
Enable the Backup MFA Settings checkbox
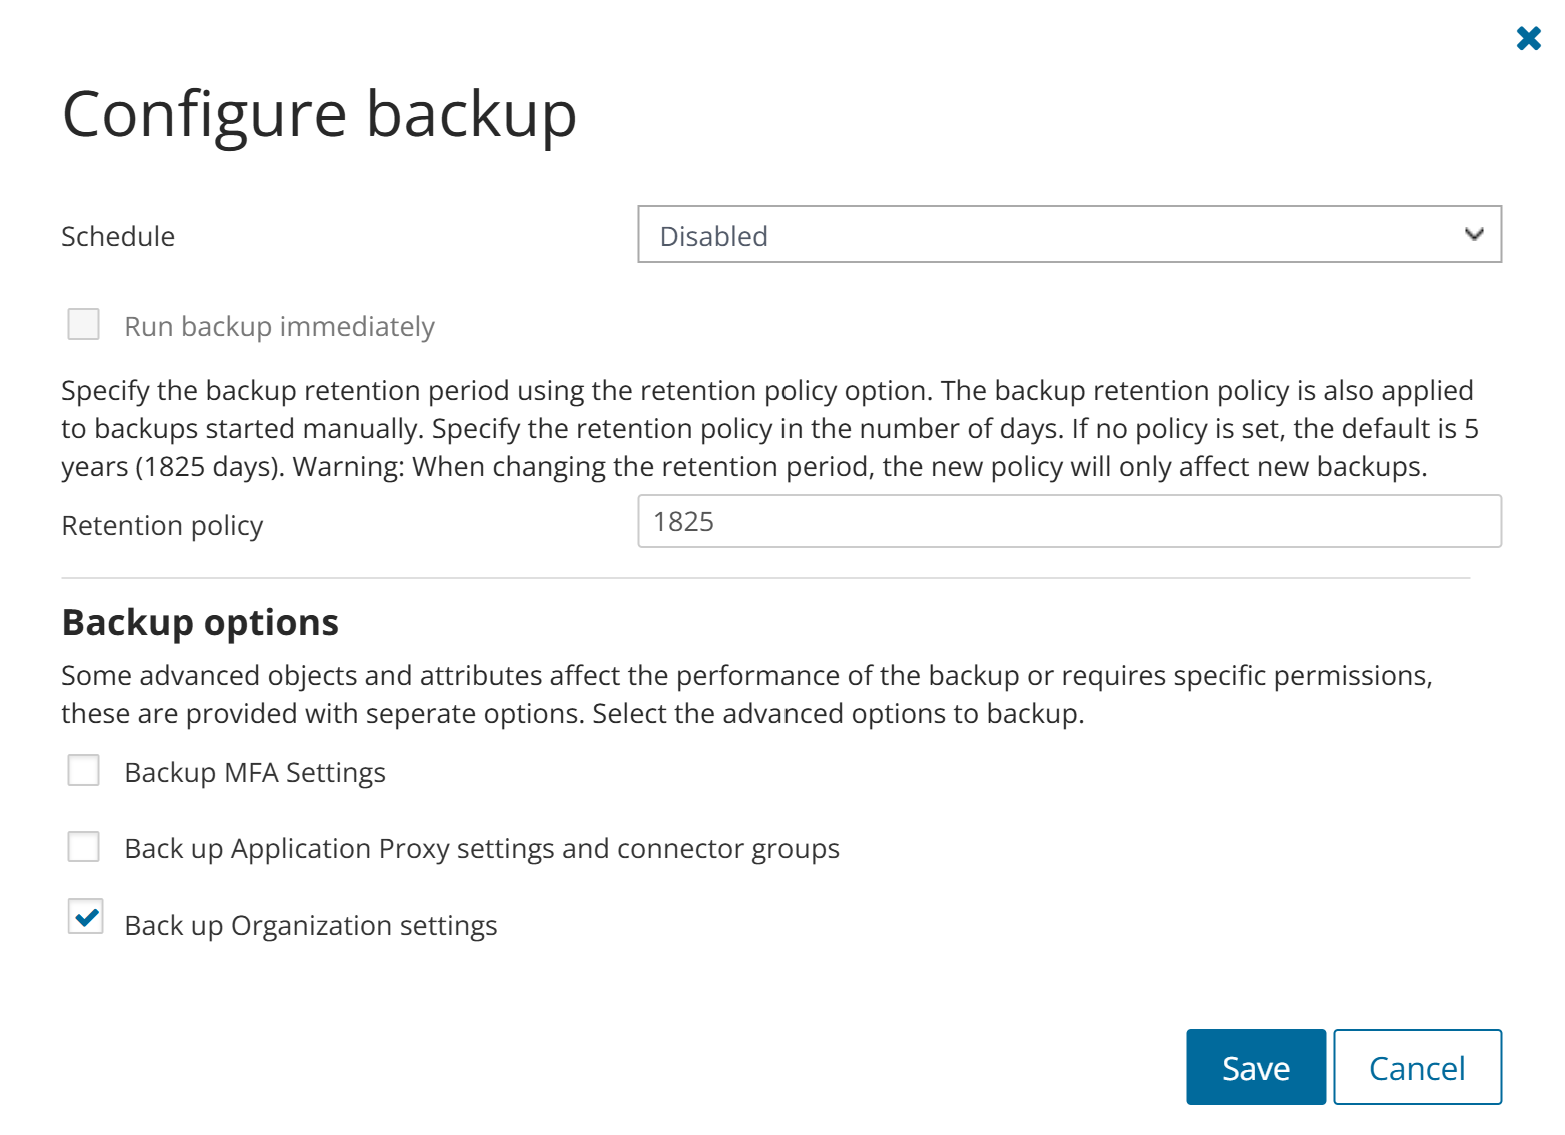[84, 771]
